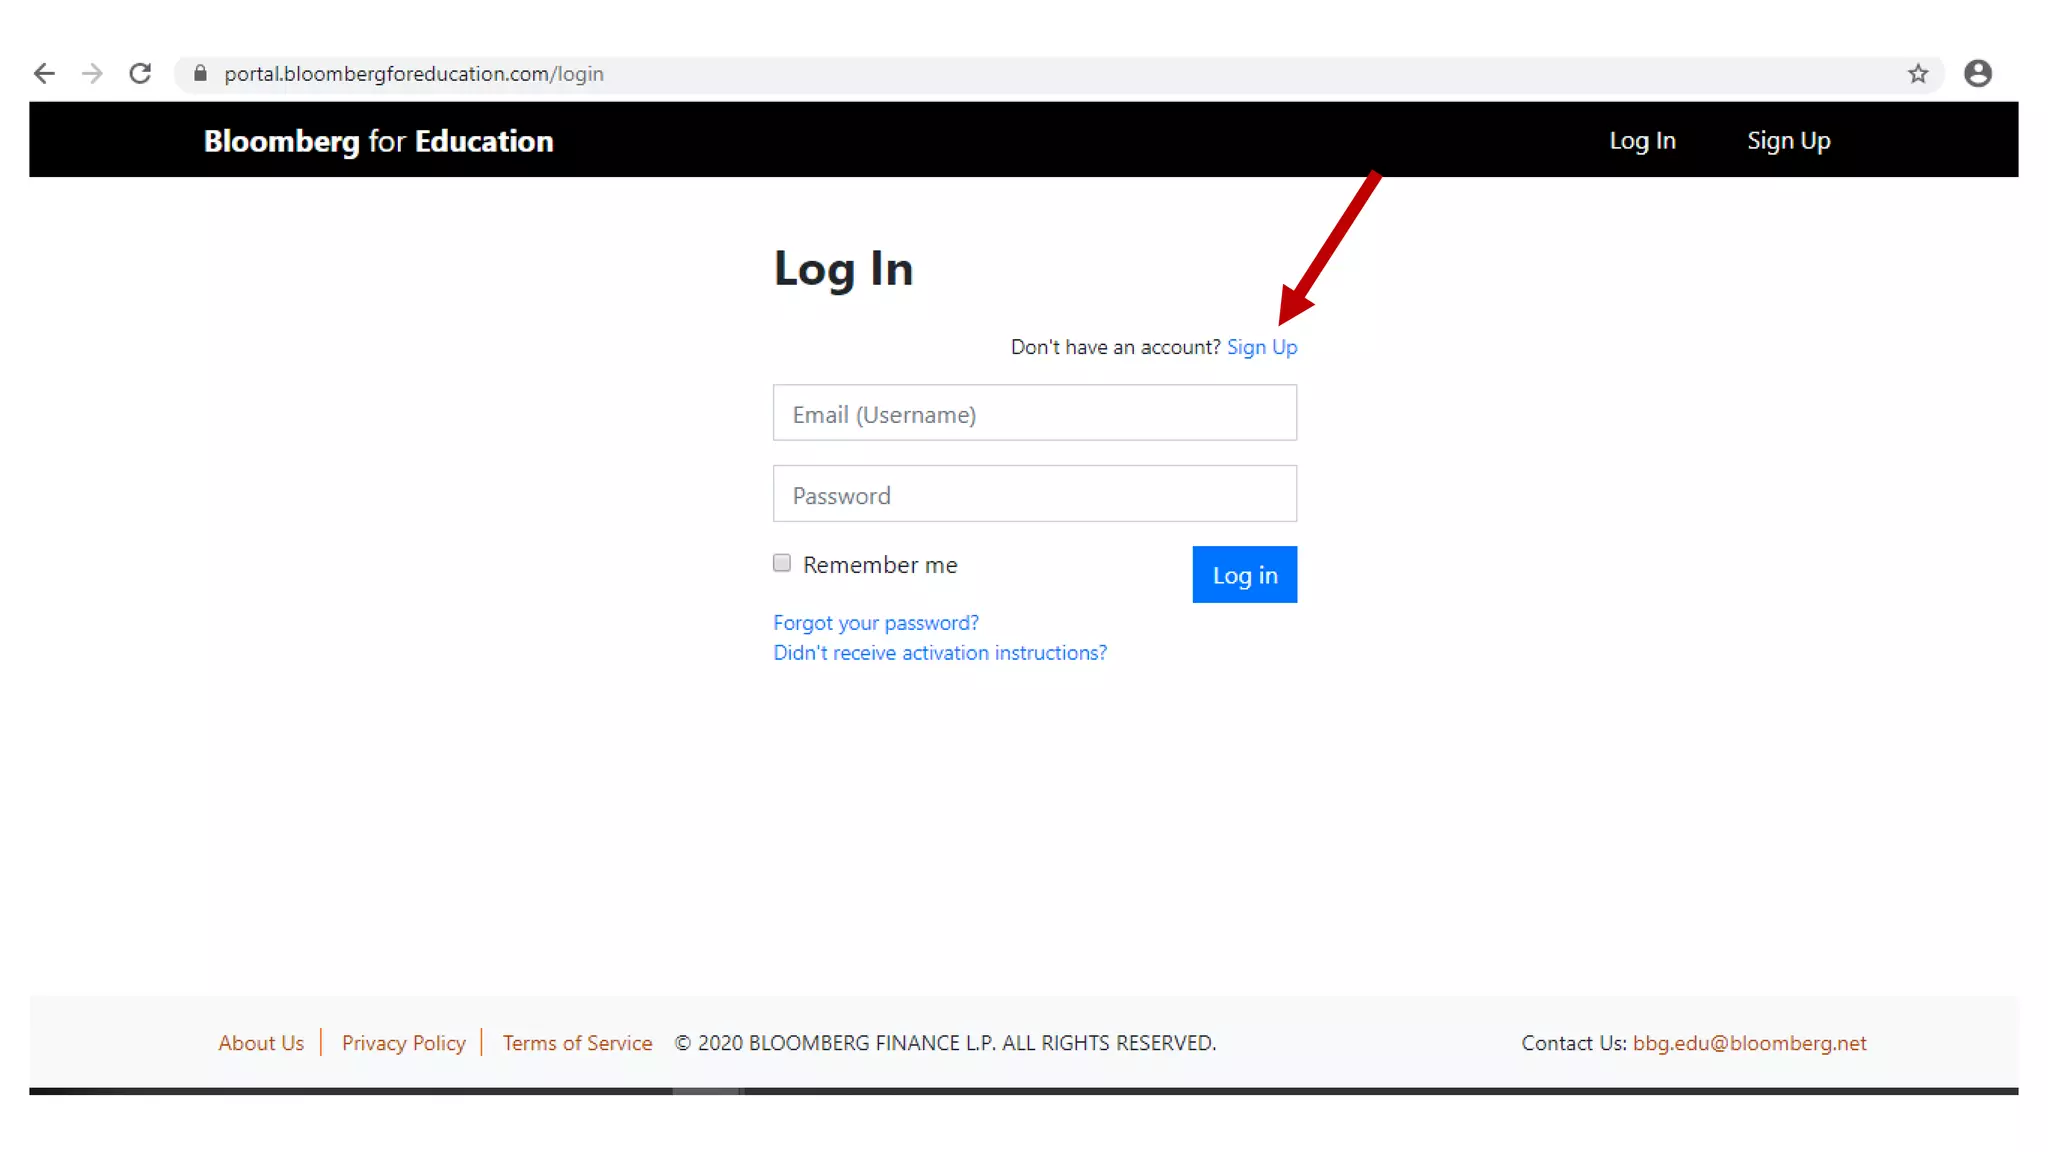Bookmark page with the star icon
Viewport: 2048px width, 1152px height.
coord(1917,74)
